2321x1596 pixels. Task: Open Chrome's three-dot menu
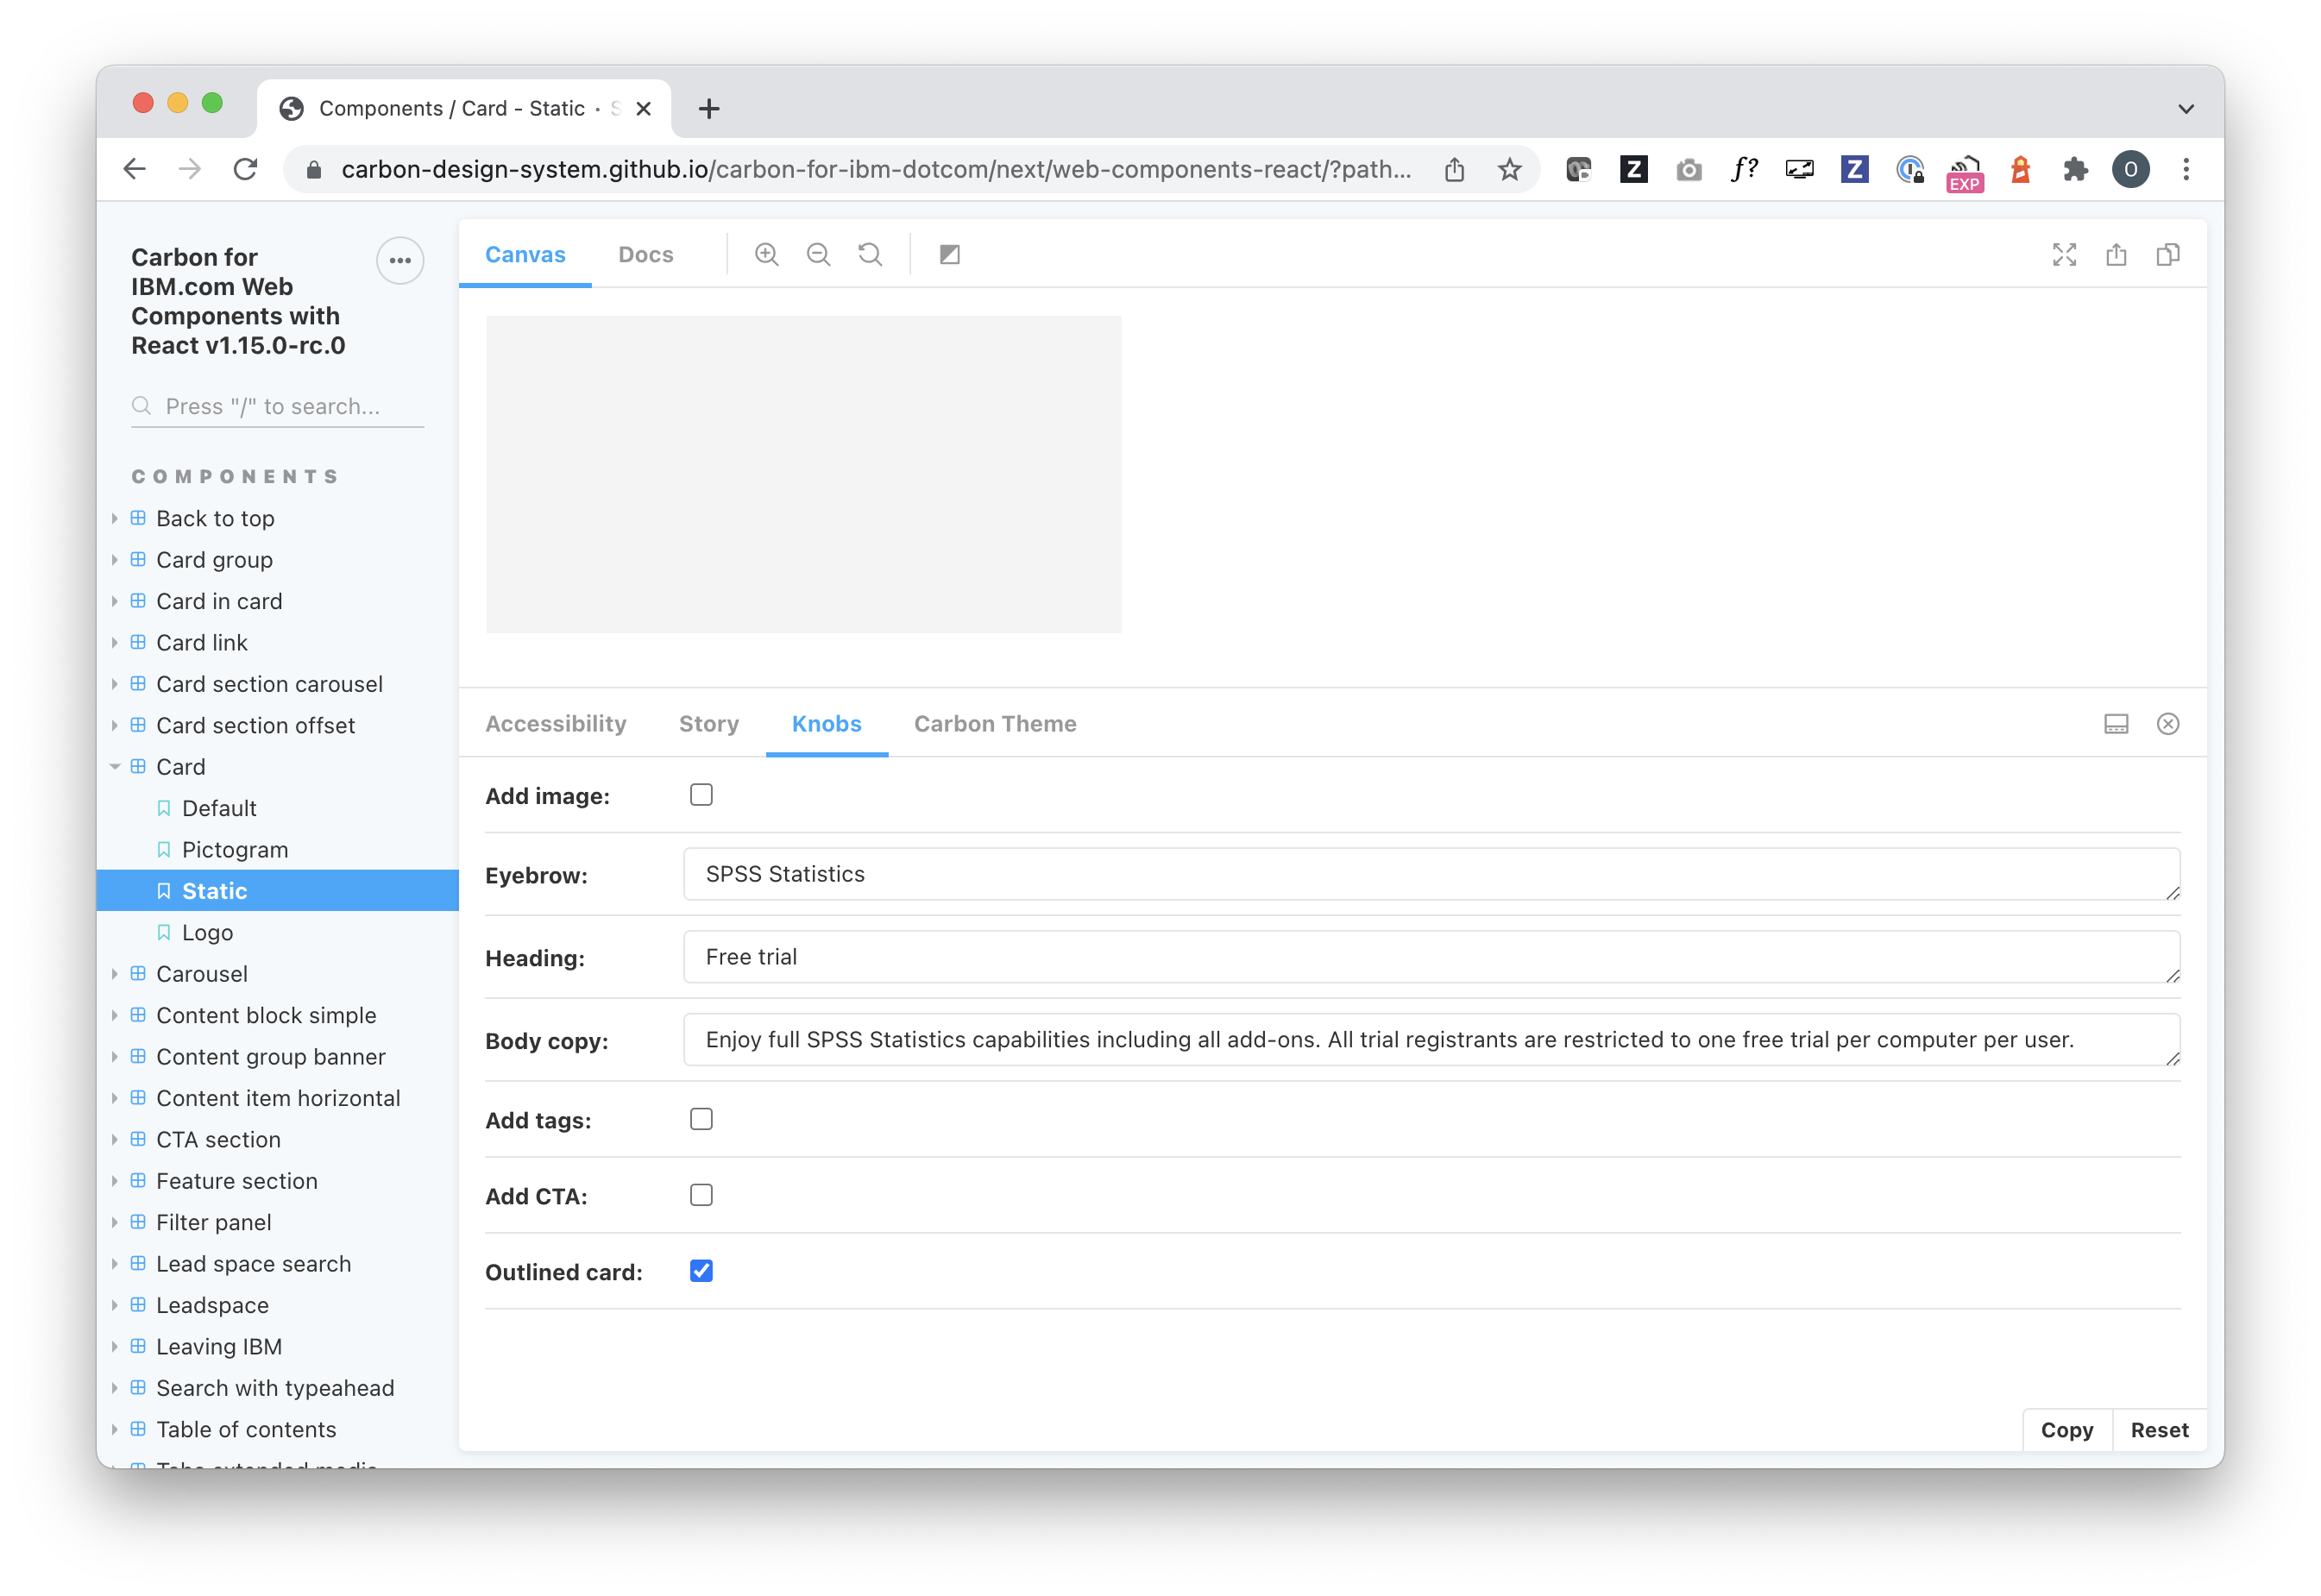coord(2185,169)
